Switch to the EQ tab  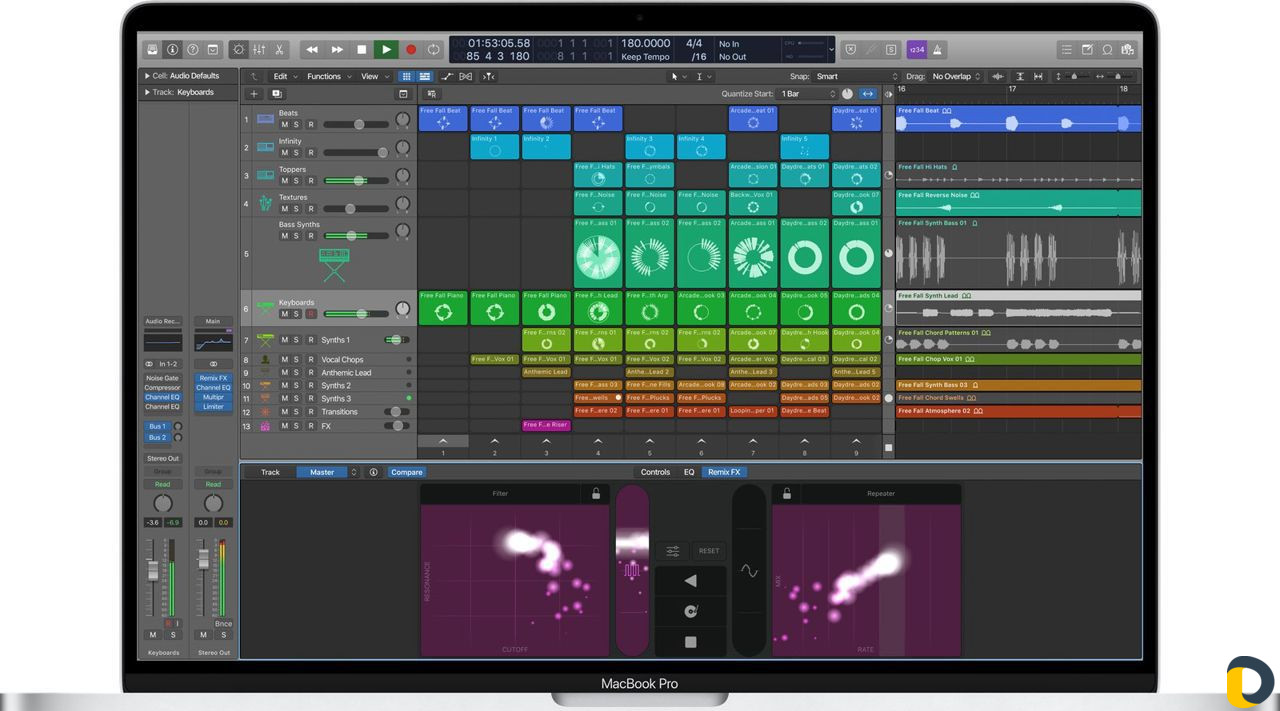point(689,472)
